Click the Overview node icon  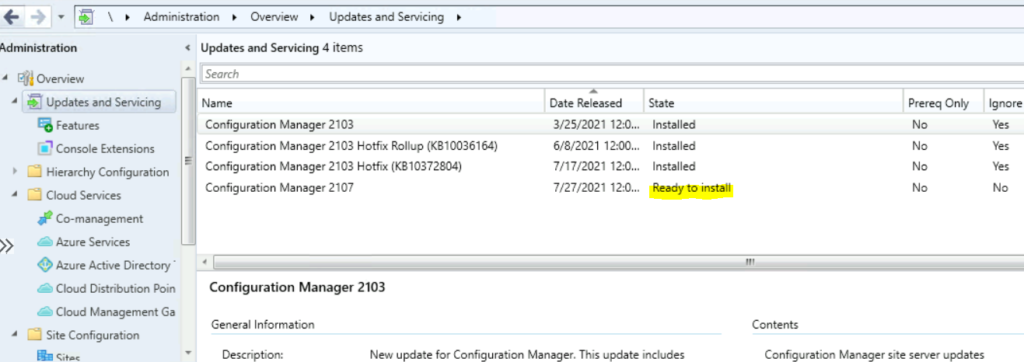[x=25, y=78]
